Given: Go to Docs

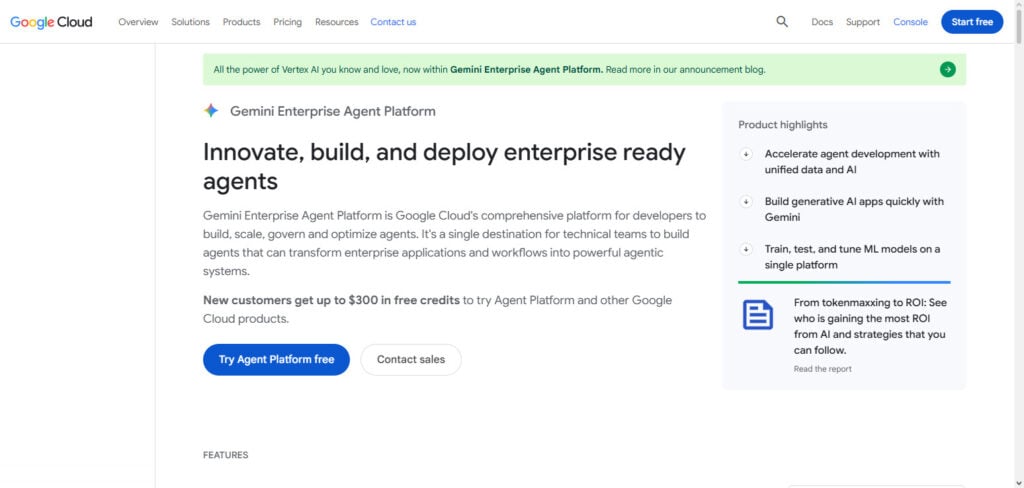Looking at the screenshot, I should coord(822,22).
